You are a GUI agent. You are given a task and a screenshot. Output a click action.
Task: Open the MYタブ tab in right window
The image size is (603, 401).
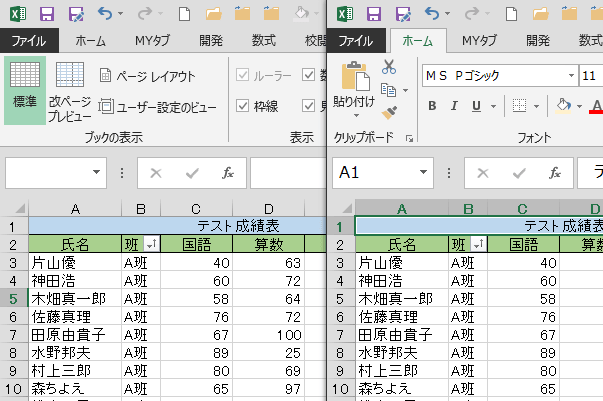[x=479, y=41]
